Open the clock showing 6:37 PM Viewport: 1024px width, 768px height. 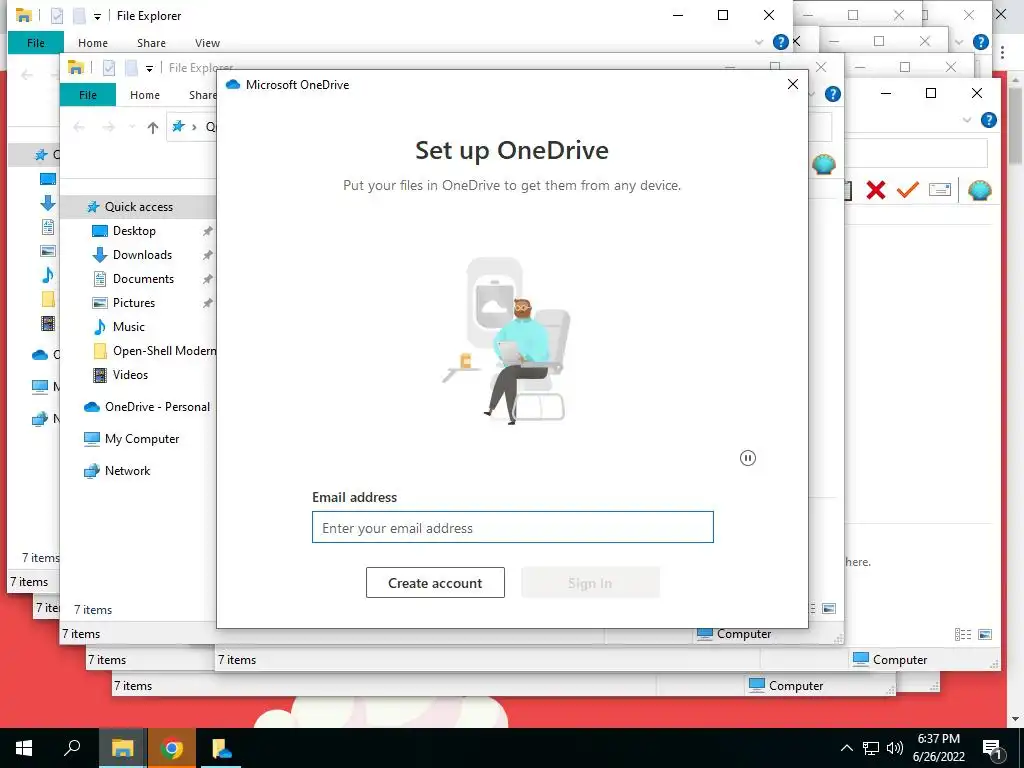[x=938, y=748]
